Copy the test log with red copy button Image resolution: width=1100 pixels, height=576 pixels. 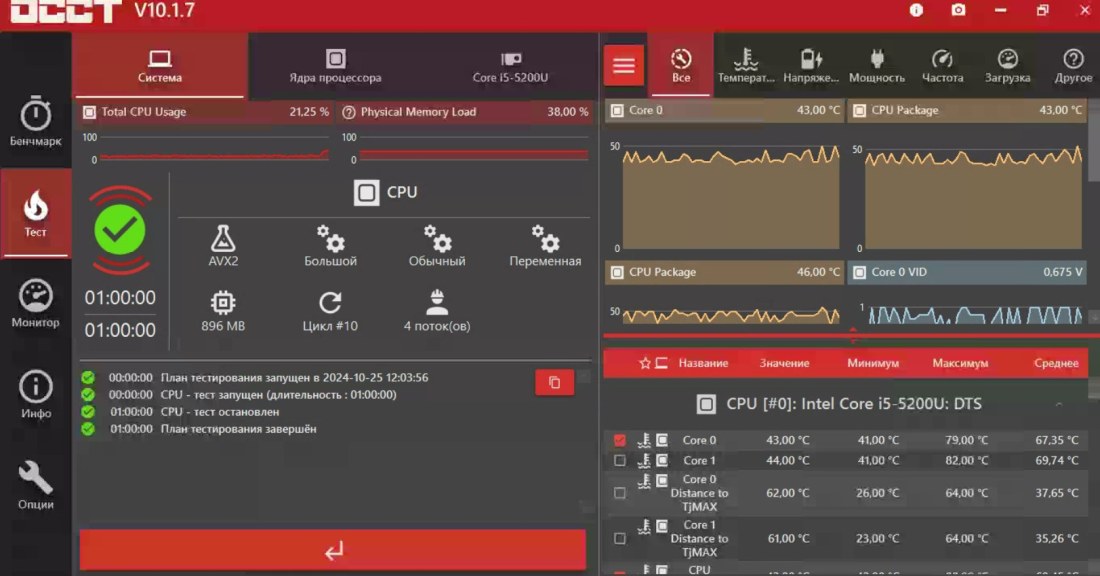tap(554, 382)
